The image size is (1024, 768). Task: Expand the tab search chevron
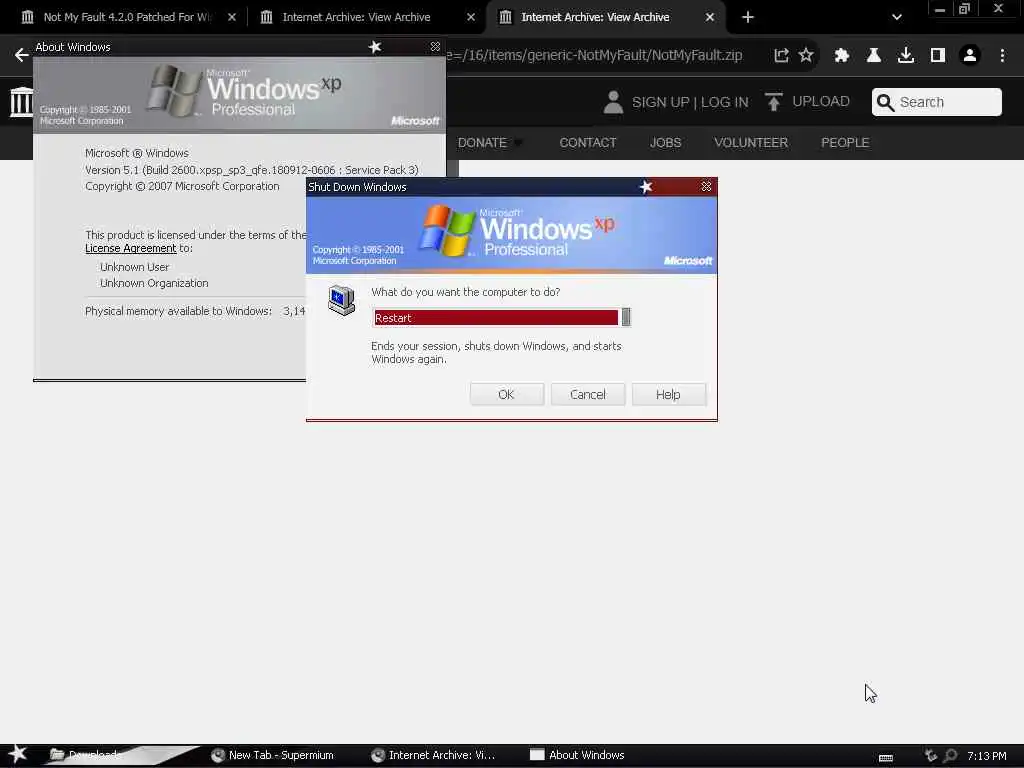[x=897, y=17]
